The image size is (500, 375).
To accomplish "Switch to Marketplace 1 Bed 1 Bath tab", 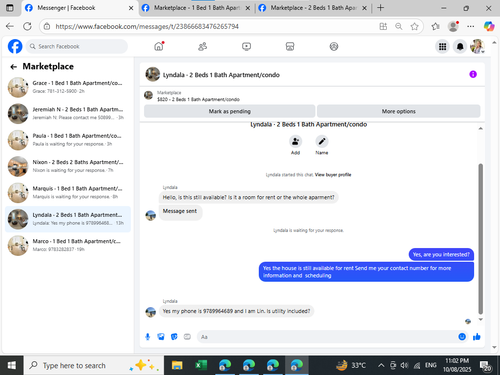I will tap(196, 8).
